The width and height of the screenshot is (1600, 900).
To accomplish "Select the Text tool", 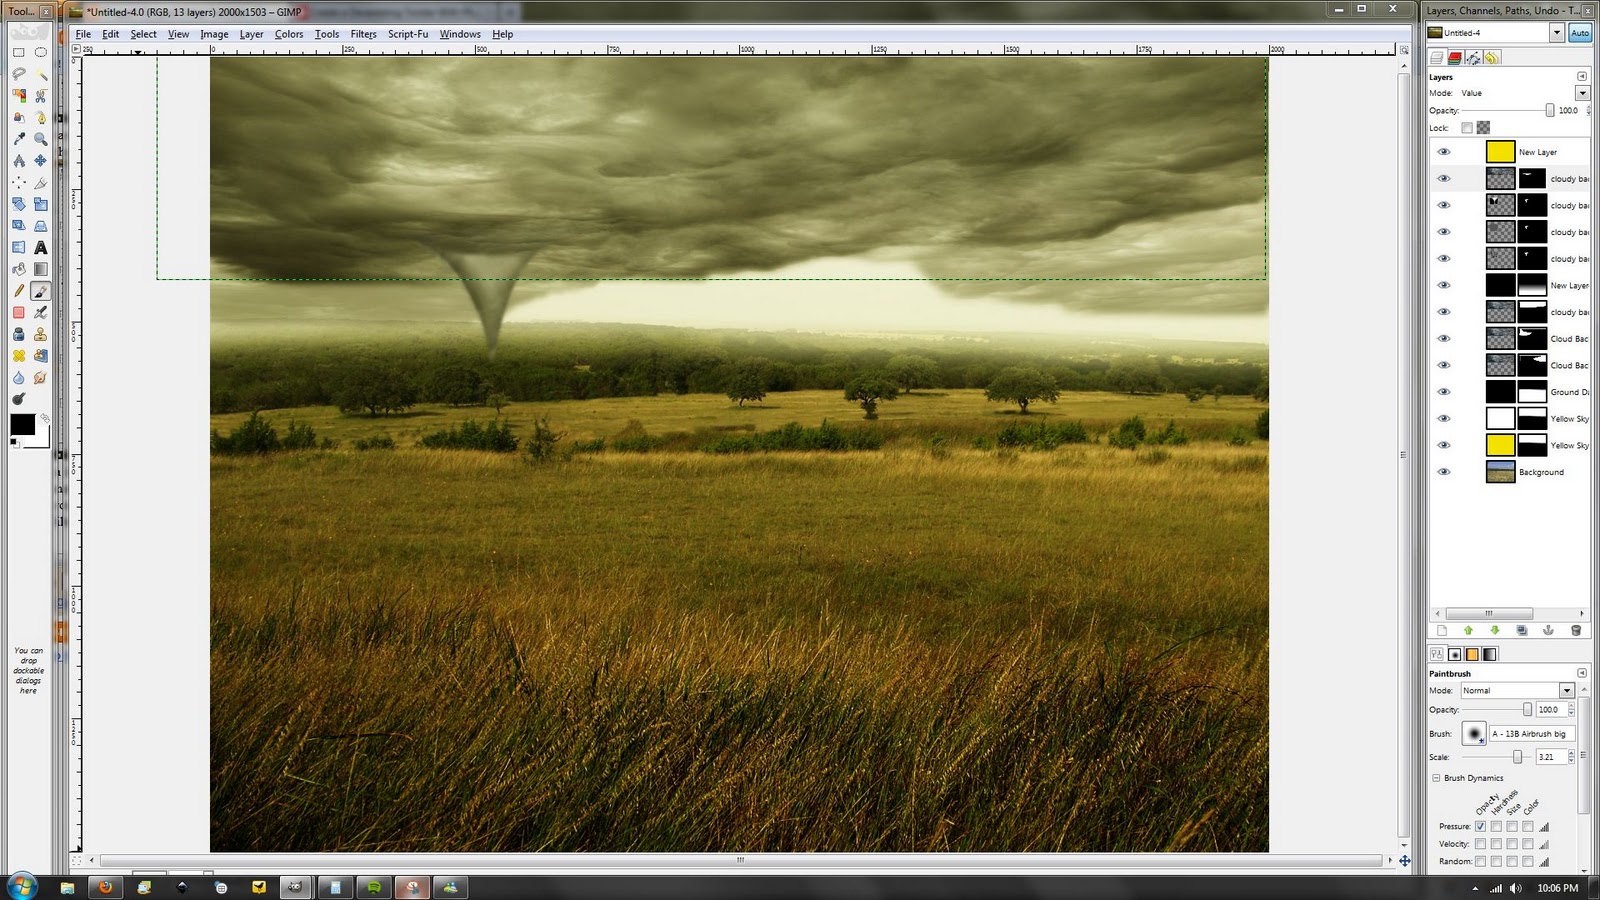I will tap(41, 246).
